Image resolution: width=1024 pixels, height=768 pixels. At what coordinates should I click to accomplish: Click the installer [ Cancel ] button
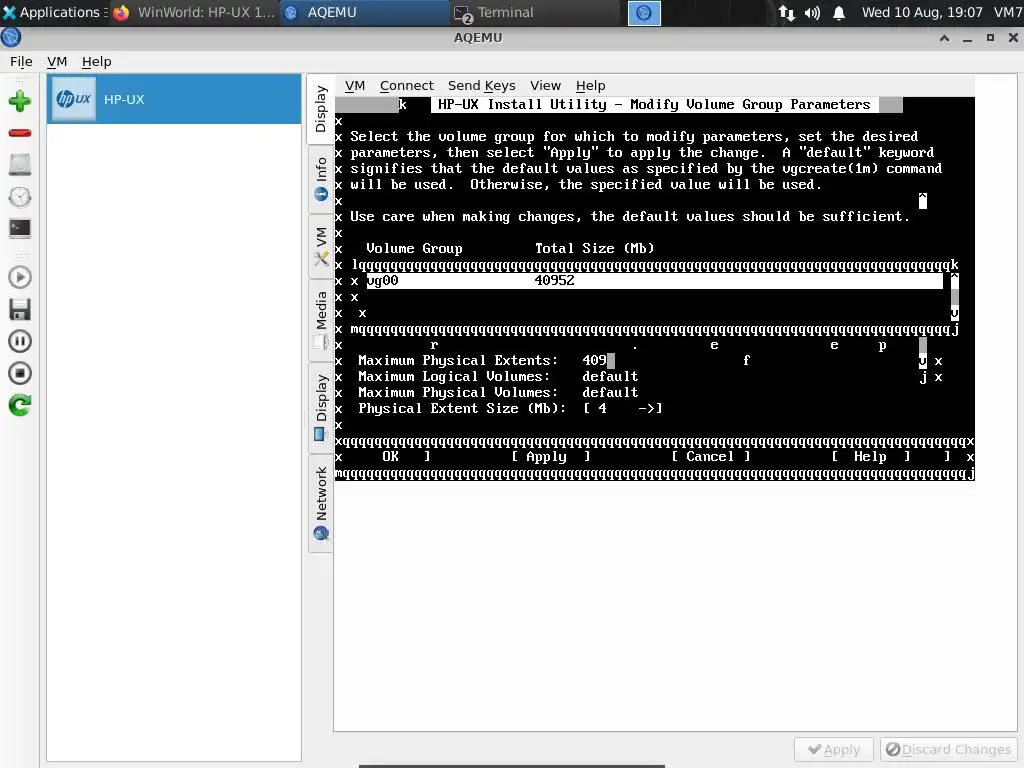point(711,456)
